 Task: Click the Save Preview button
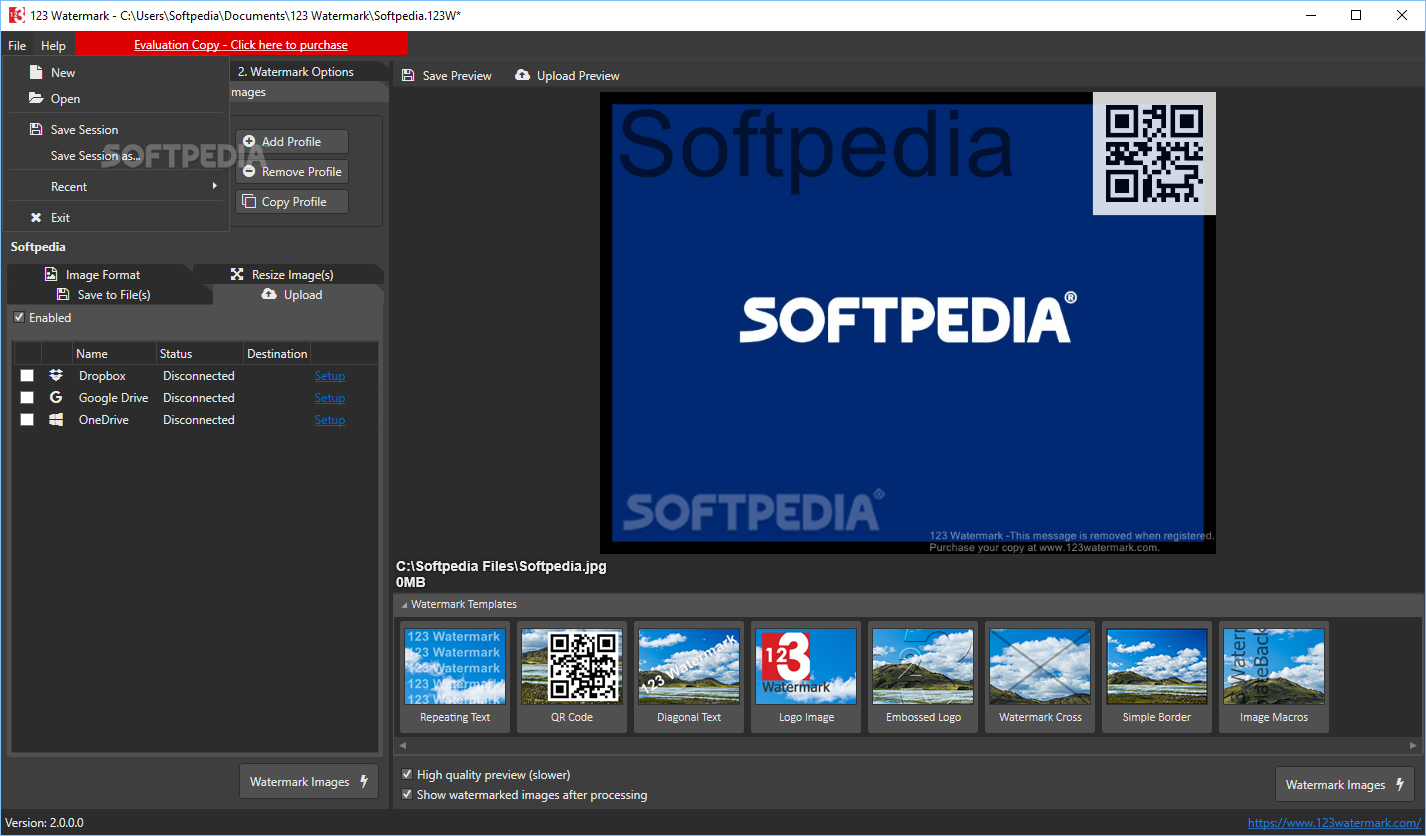447,75
